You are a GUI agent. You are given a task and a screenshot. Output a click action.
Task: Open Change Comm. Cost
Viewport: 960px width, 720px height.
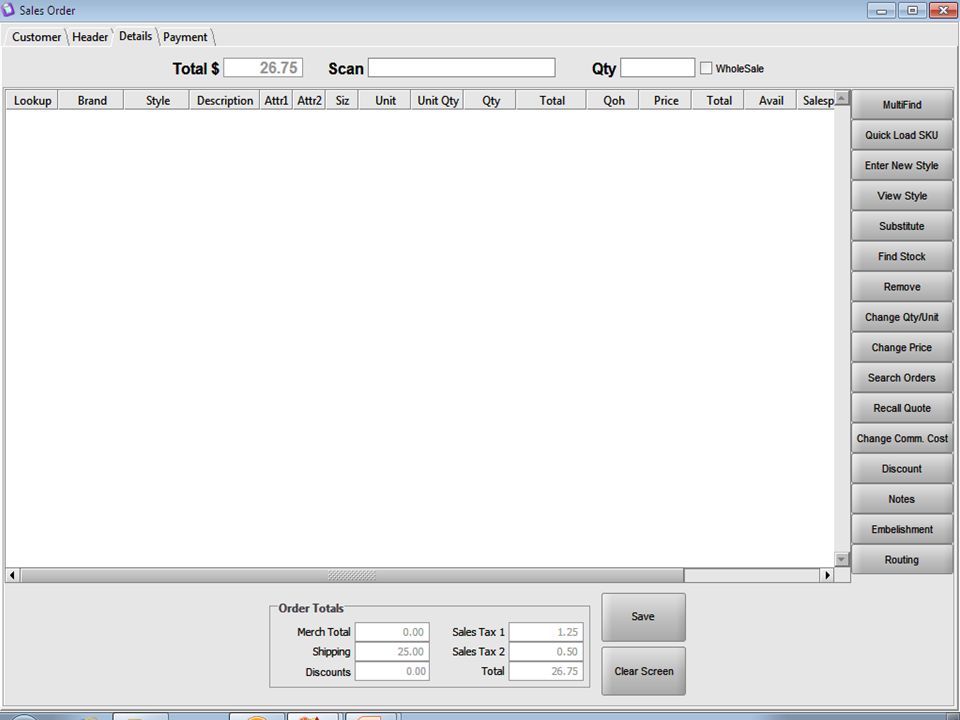(902, 438)
